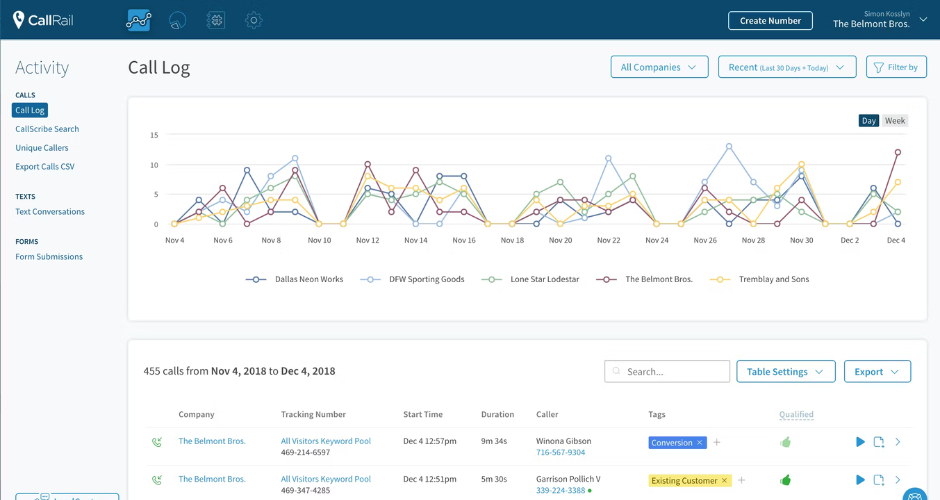Click the Conversion tag label
940x500 pixels.
click(x=671, y=443)
